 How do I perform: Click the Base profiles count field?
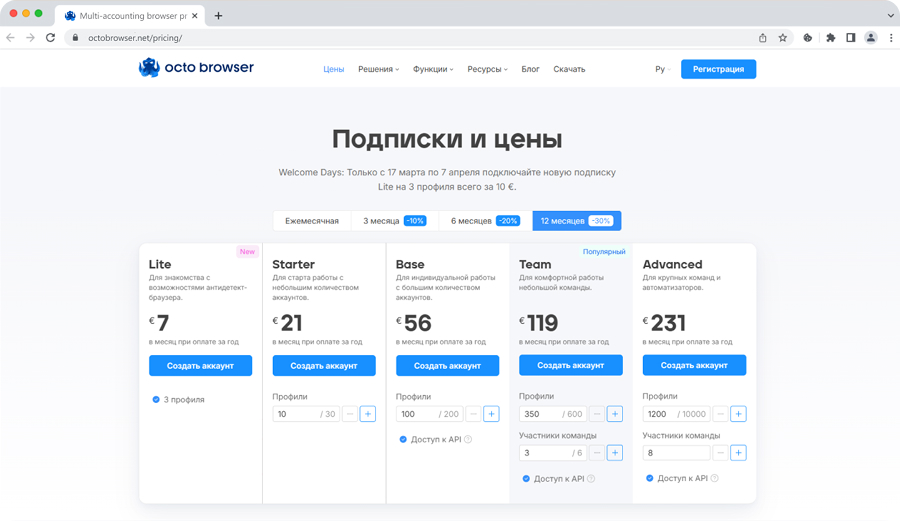click(x=429, y=414)
